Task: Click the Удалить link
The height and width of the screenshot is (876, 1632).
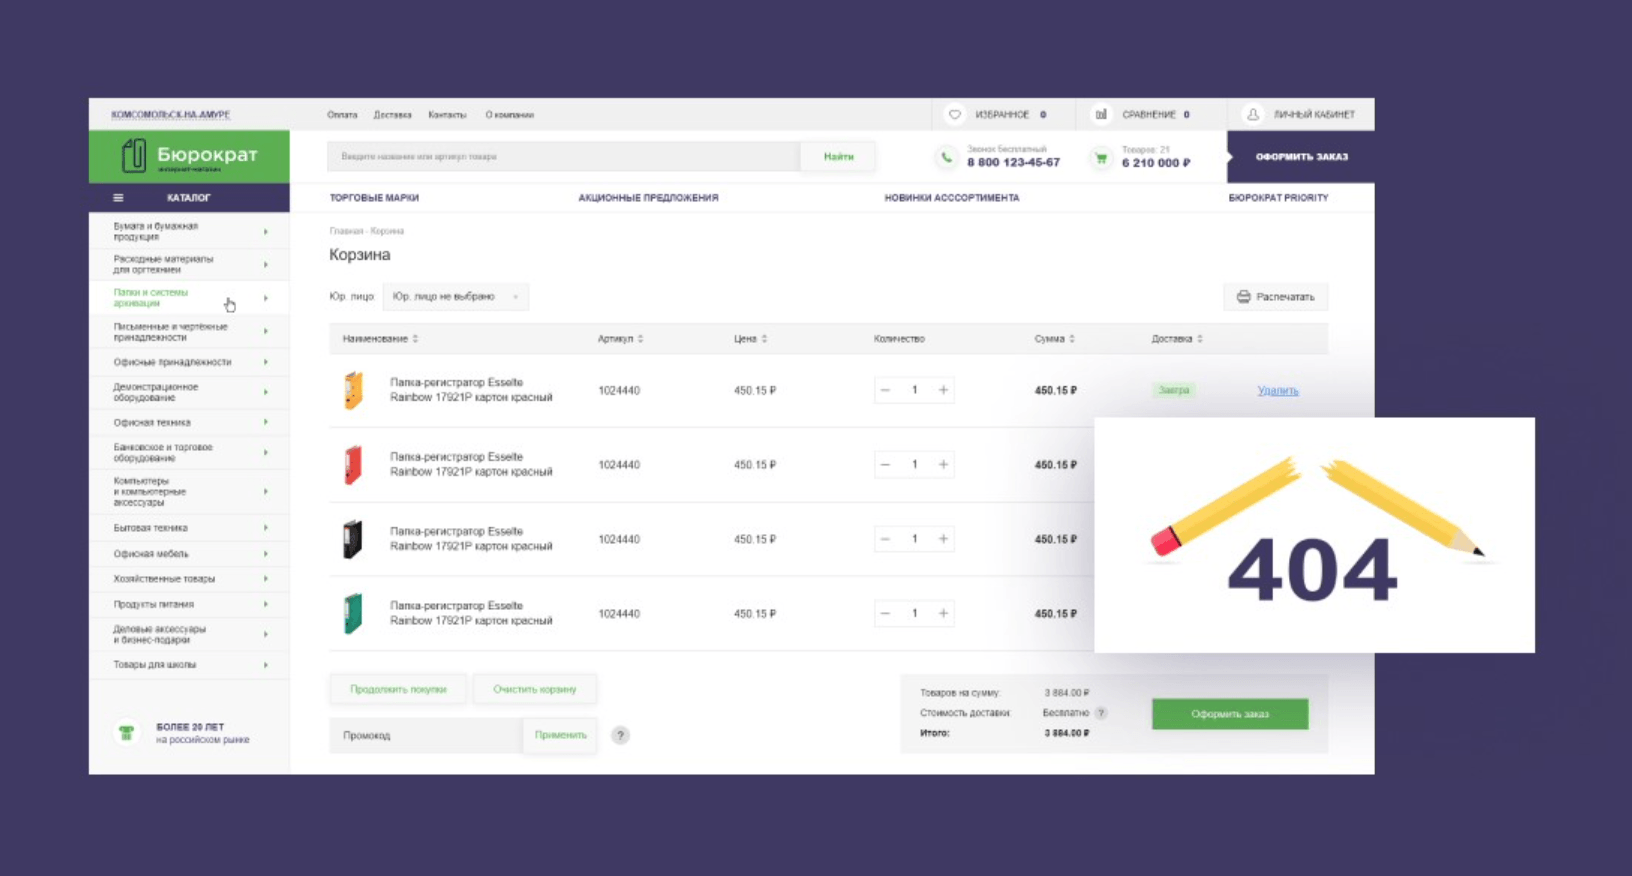Action: coord(1278,391)
